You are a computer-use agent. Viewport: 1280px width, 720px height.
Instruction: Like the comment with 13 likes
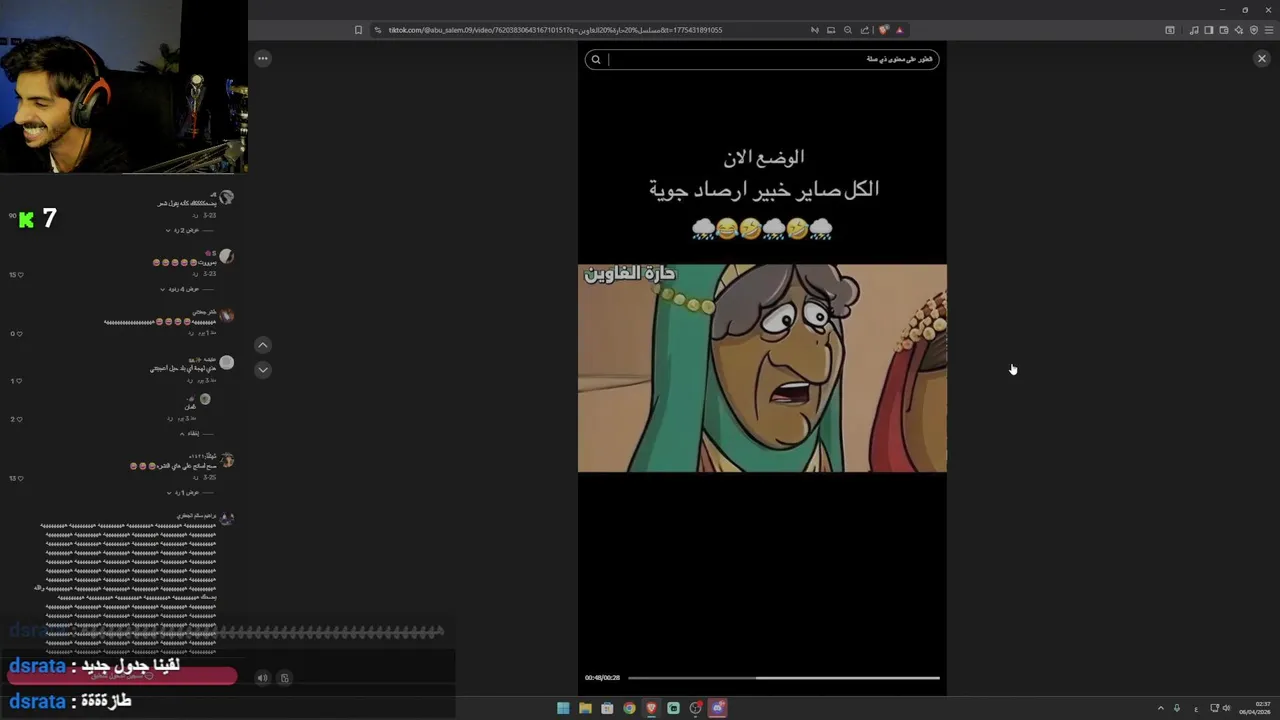point(19,478)
